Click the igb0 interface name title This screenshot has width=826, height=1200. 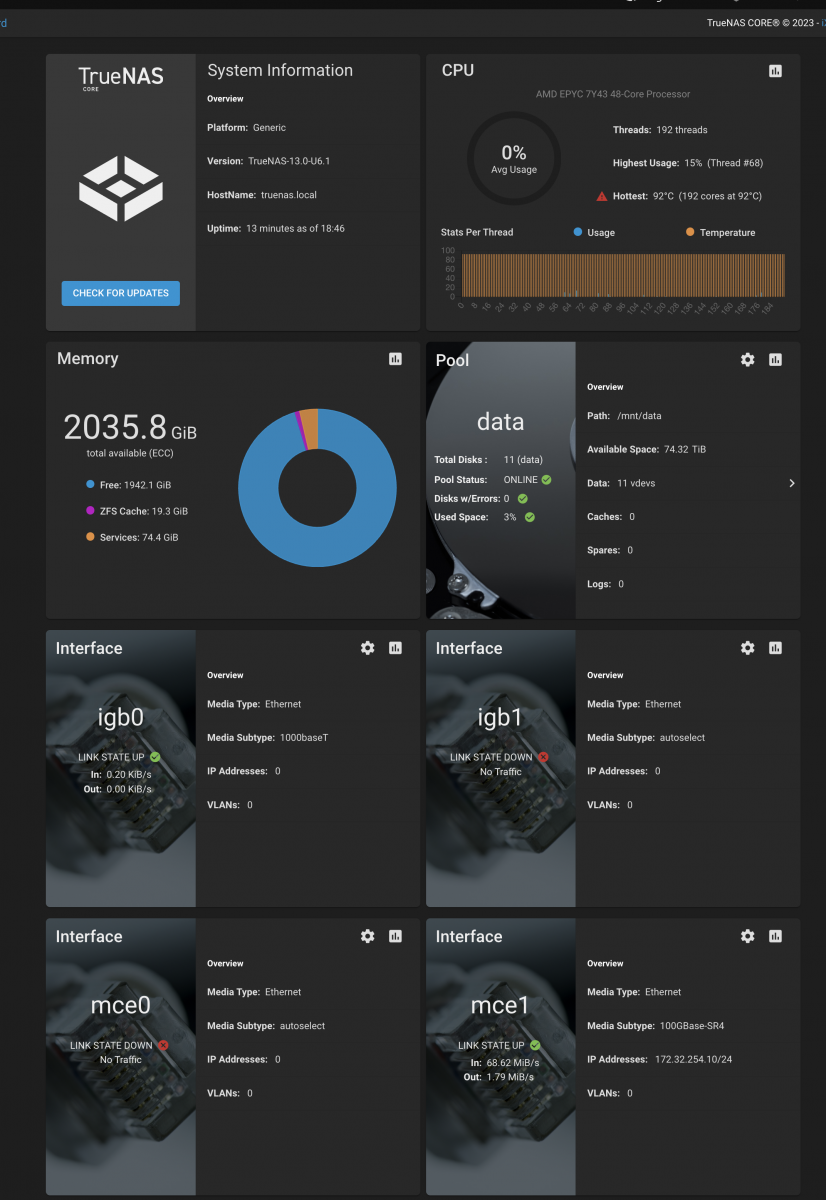121,717
